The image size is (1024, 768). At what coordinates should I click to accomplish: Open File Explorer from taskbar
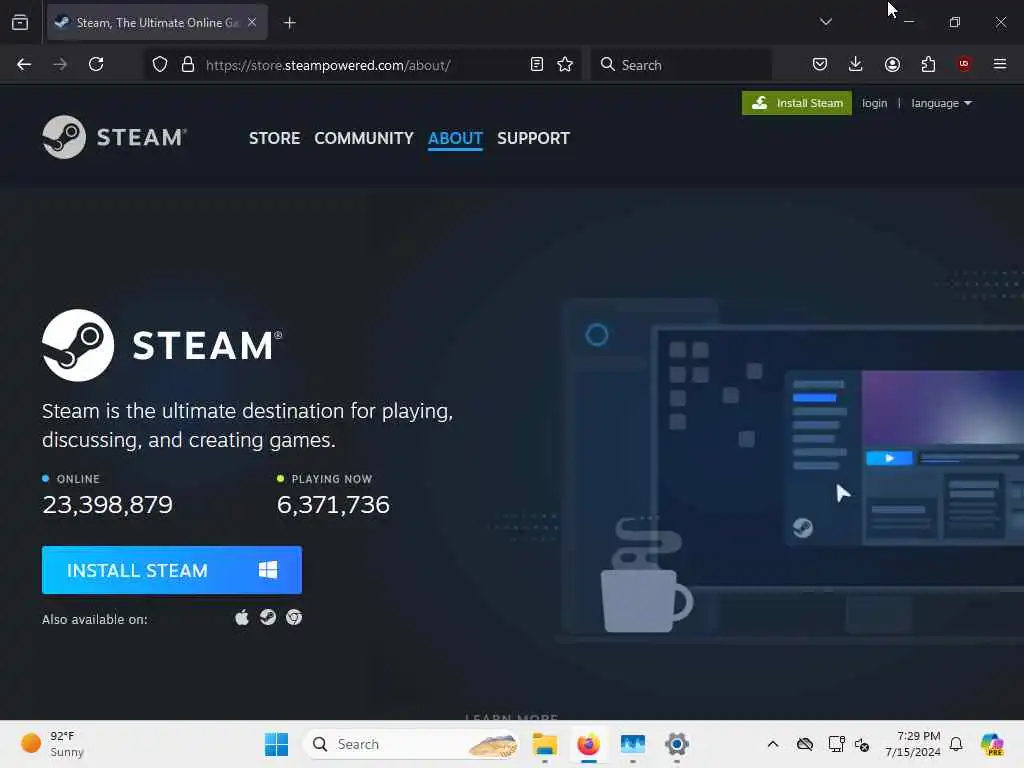click(x=545, y=744)
